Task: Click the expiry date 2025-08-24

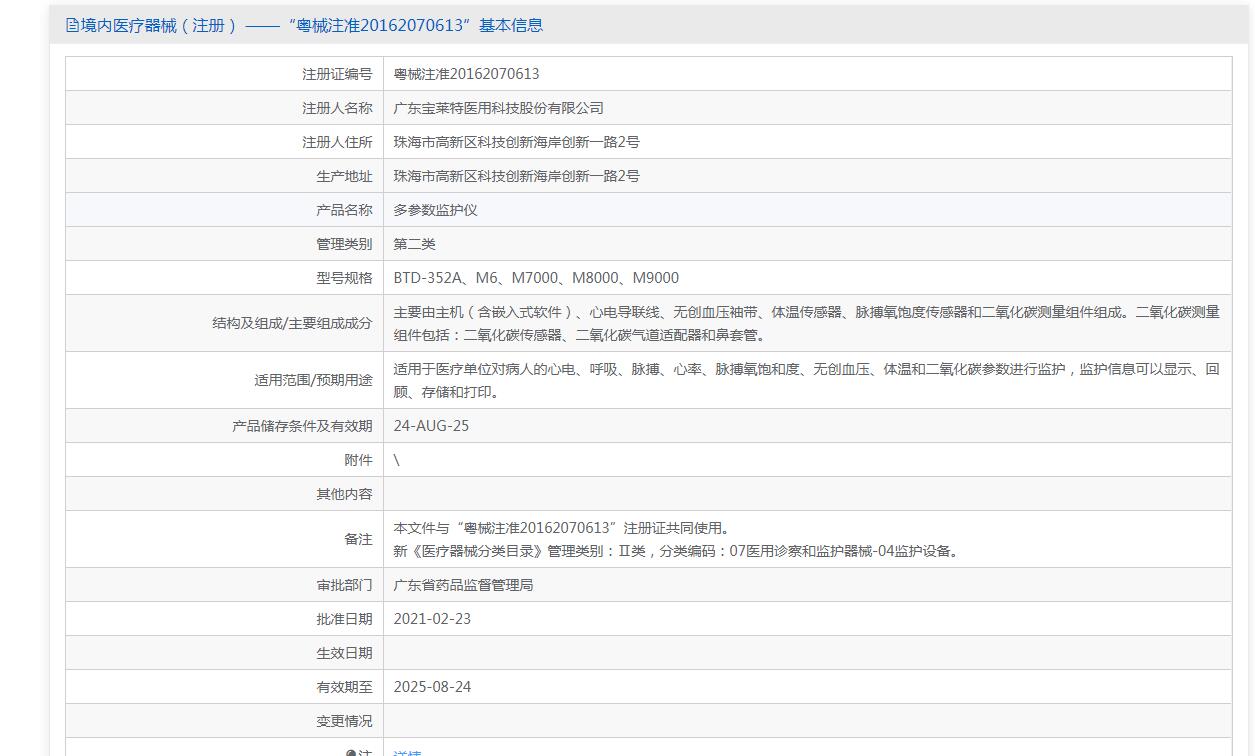Action: [432, 687]
